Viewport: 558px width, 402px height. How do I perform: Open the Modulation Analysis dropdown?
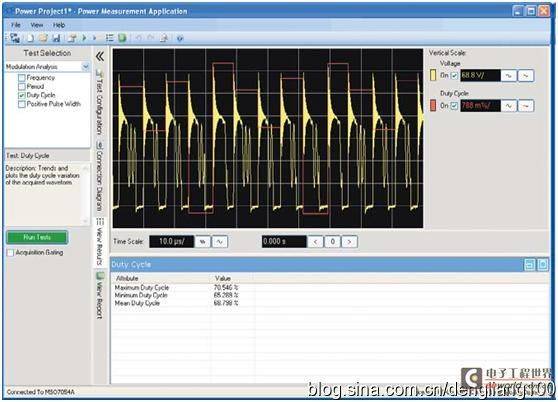(85, 67)
